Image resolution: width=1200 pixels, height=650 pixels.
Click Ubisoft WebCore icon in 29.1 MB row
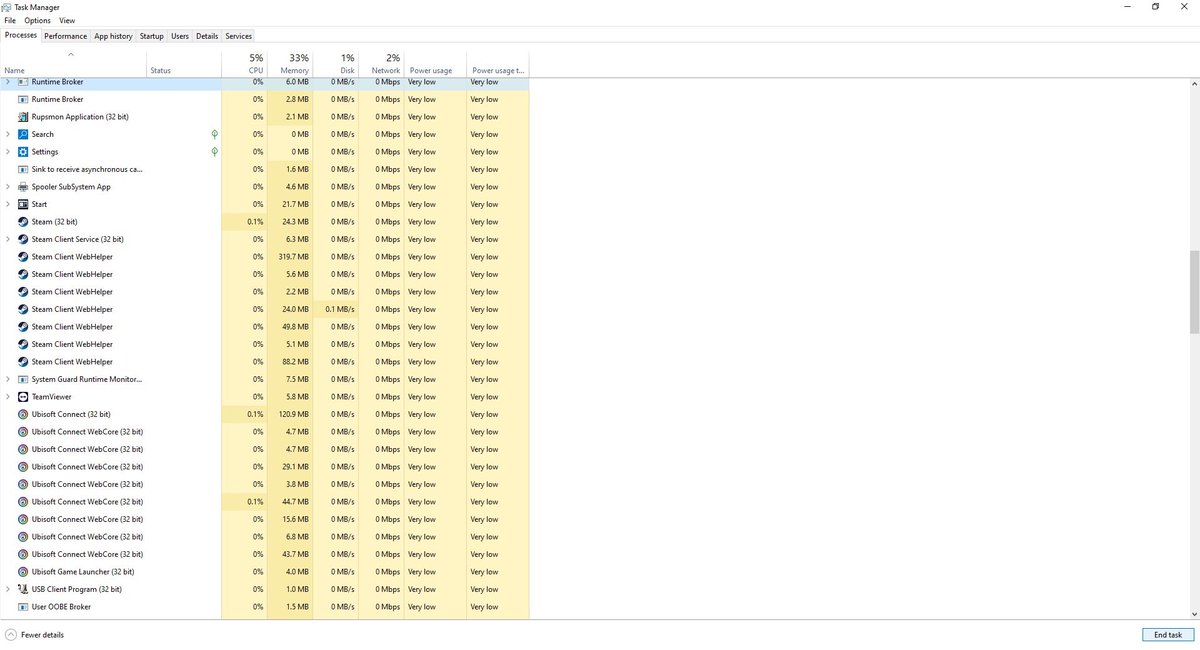click(x=23, y=467)
